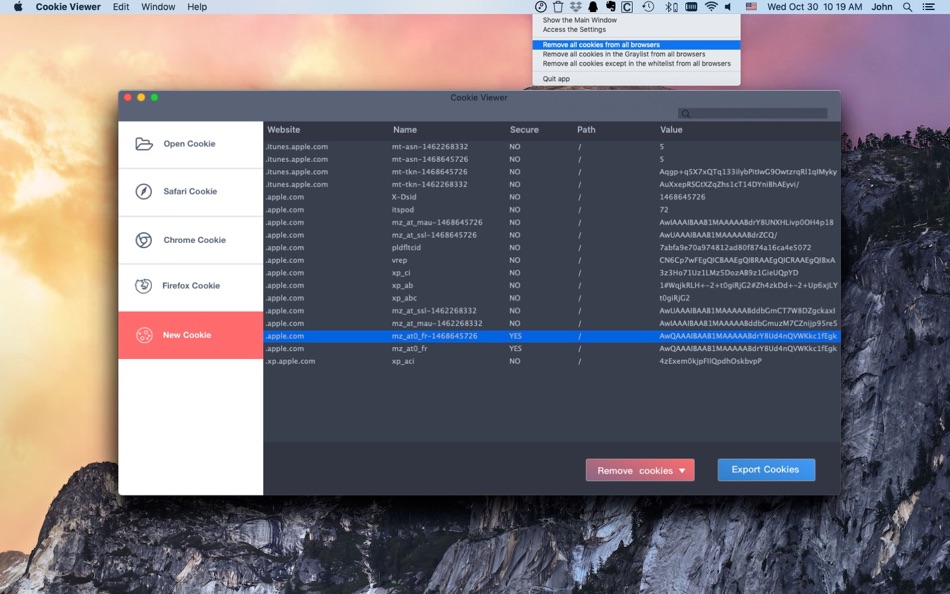
Task: Open the Dropbox icon in menu bar
Action: click(x=576, y=7)
